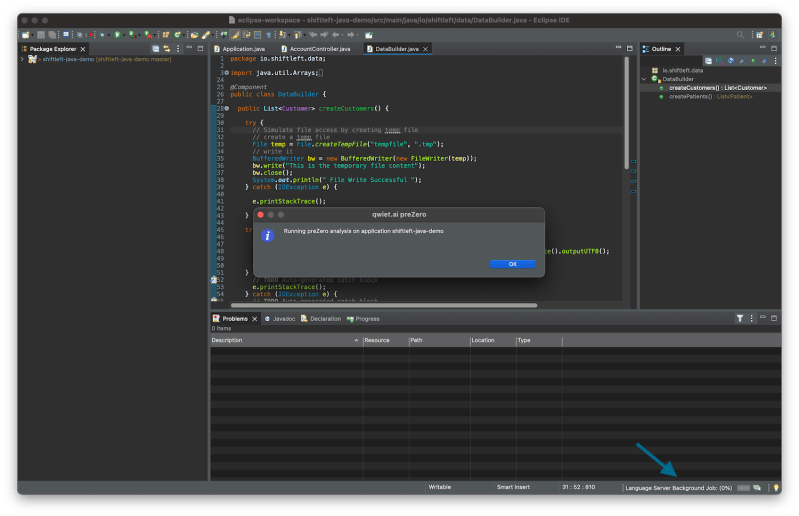Toggle Mark Occurrences highlighter icon
The height and width of the screenshot is (516, 799).
pyautogui.click(x=235, y=35)
